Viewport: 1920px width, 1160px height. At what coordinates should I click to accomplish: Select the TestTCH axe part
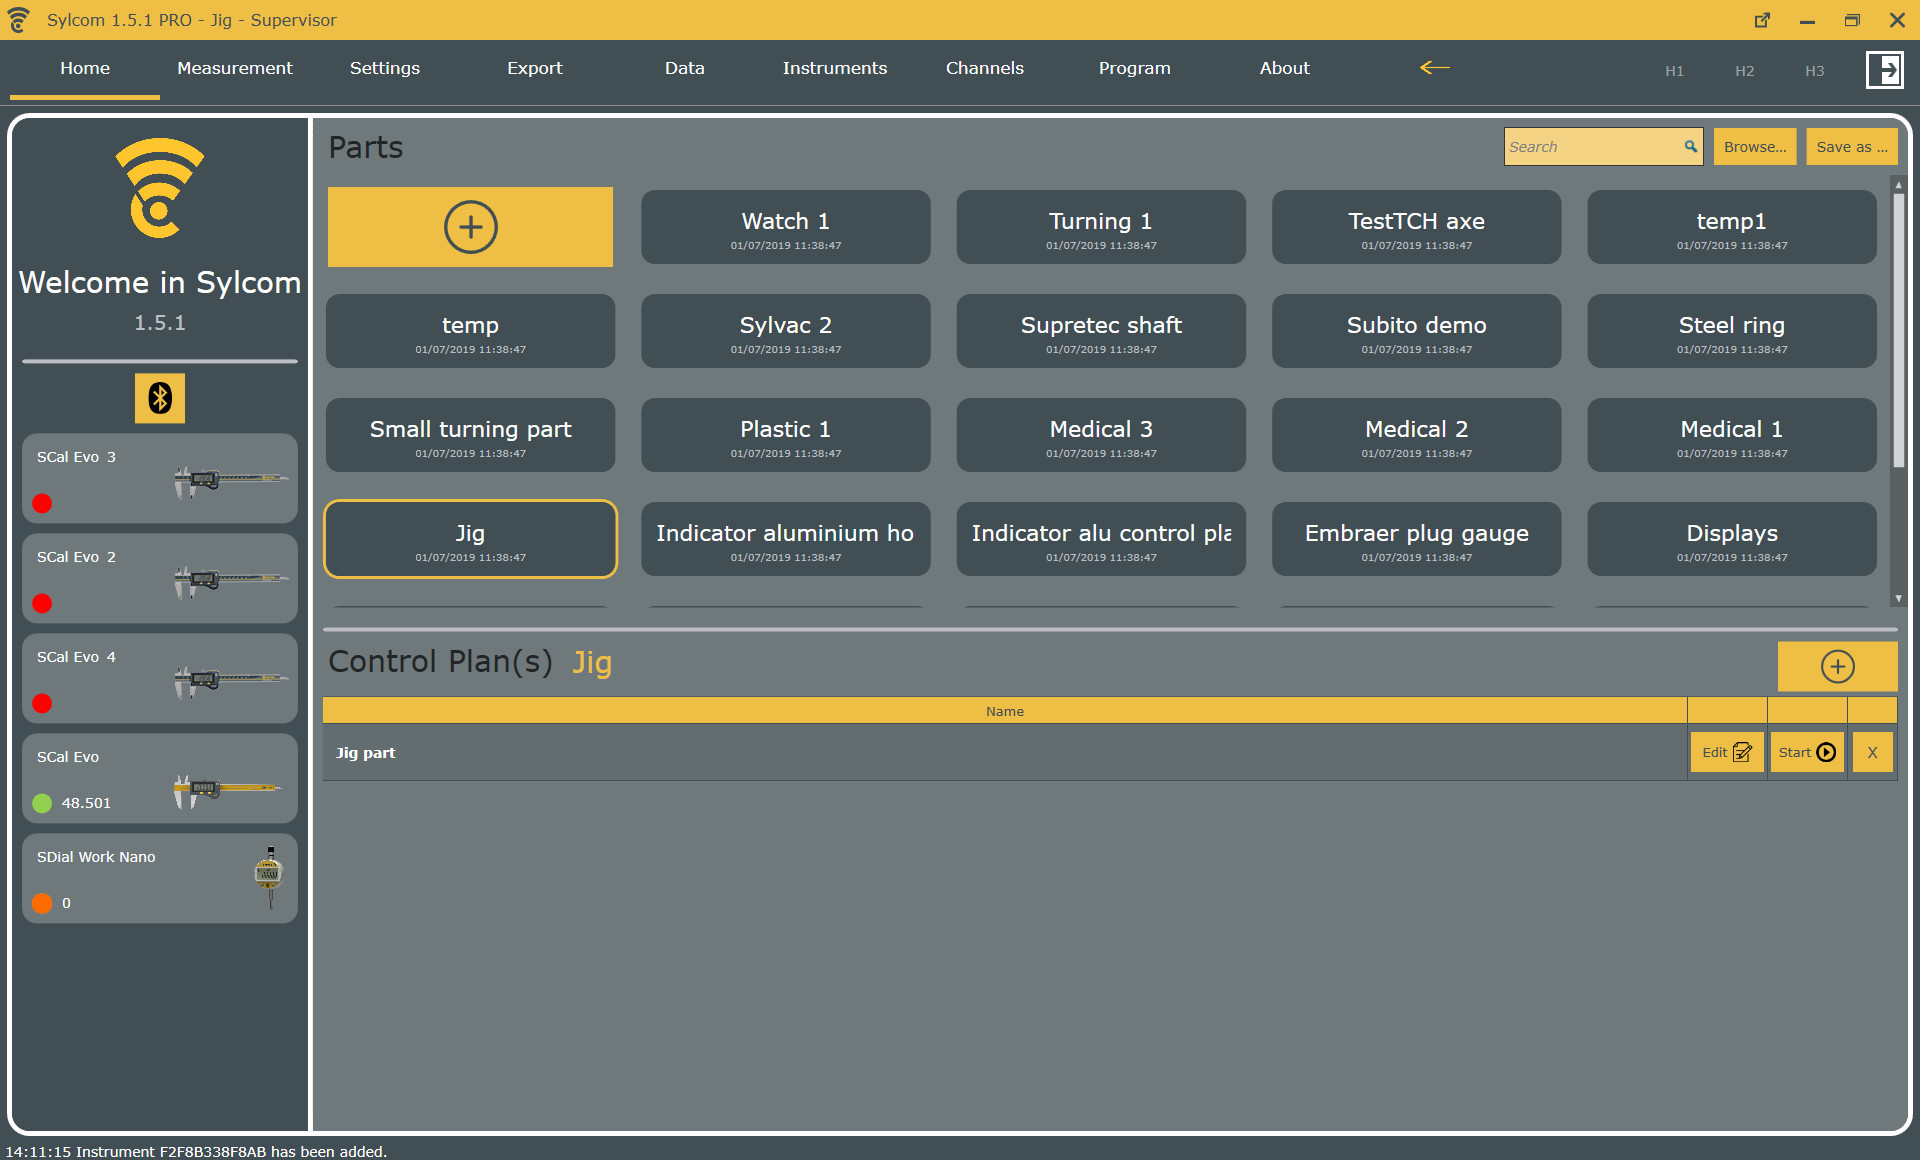(1416, 227)
